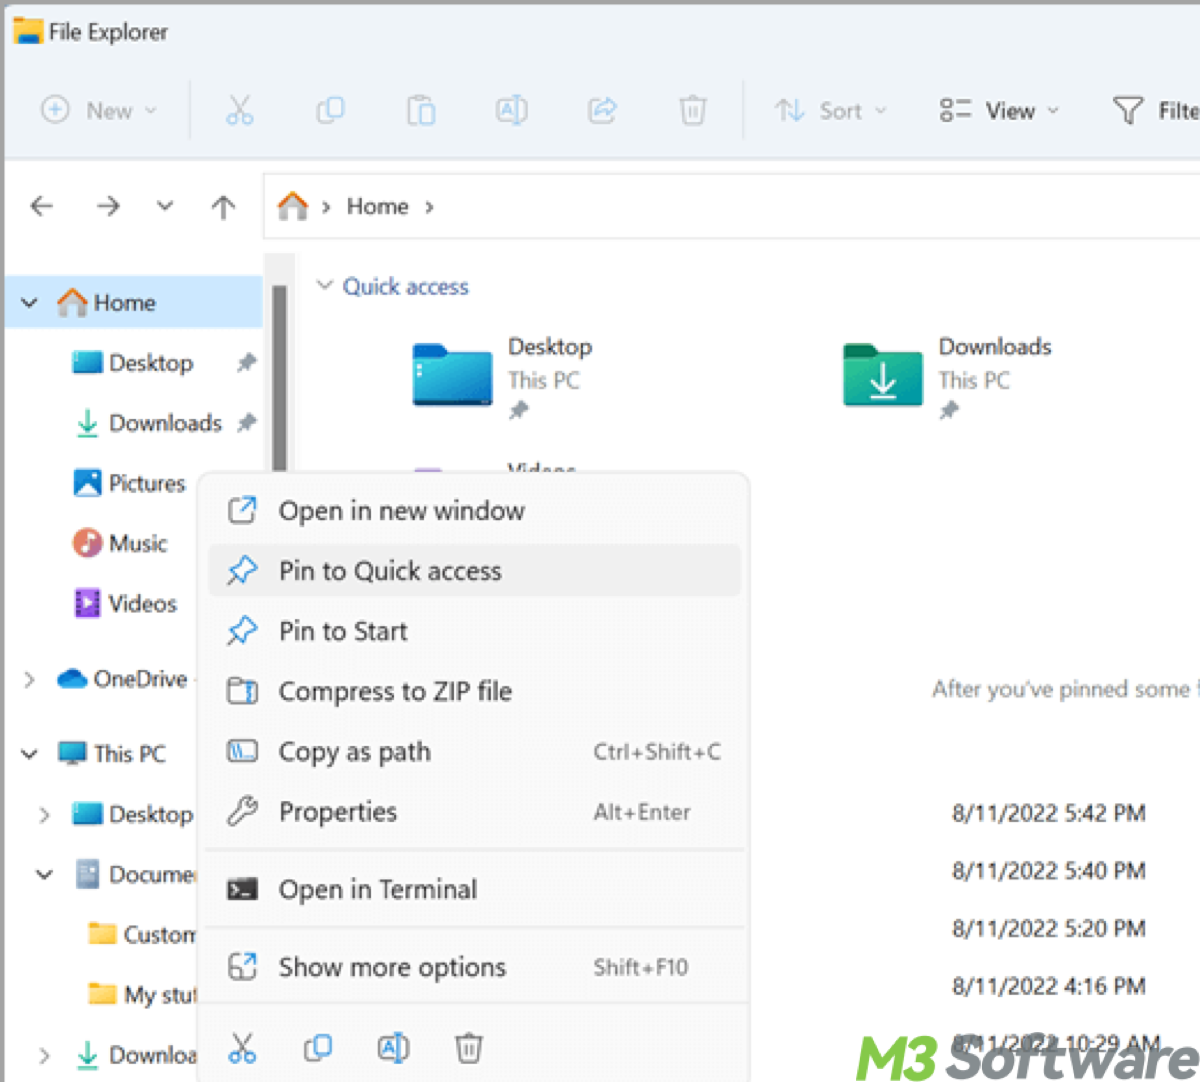Click the navigation pane scrollbar
1200x1082 pixels.
tap(280, 380)
